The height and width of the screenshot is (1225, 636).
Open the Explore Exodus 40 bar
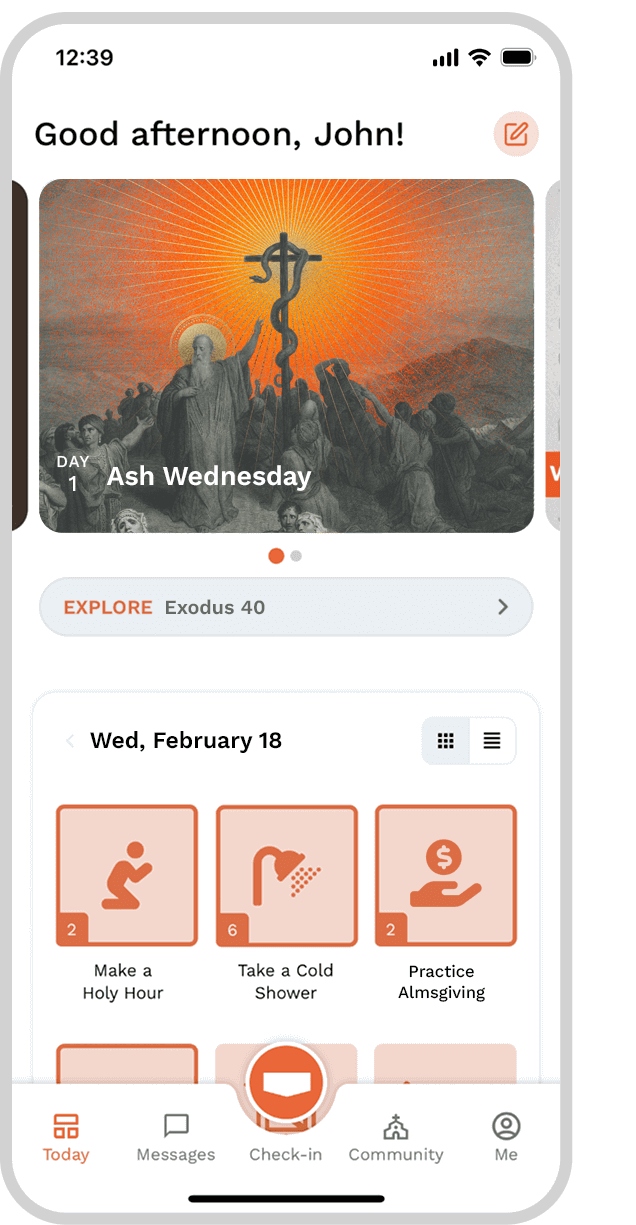pos(286,607)
